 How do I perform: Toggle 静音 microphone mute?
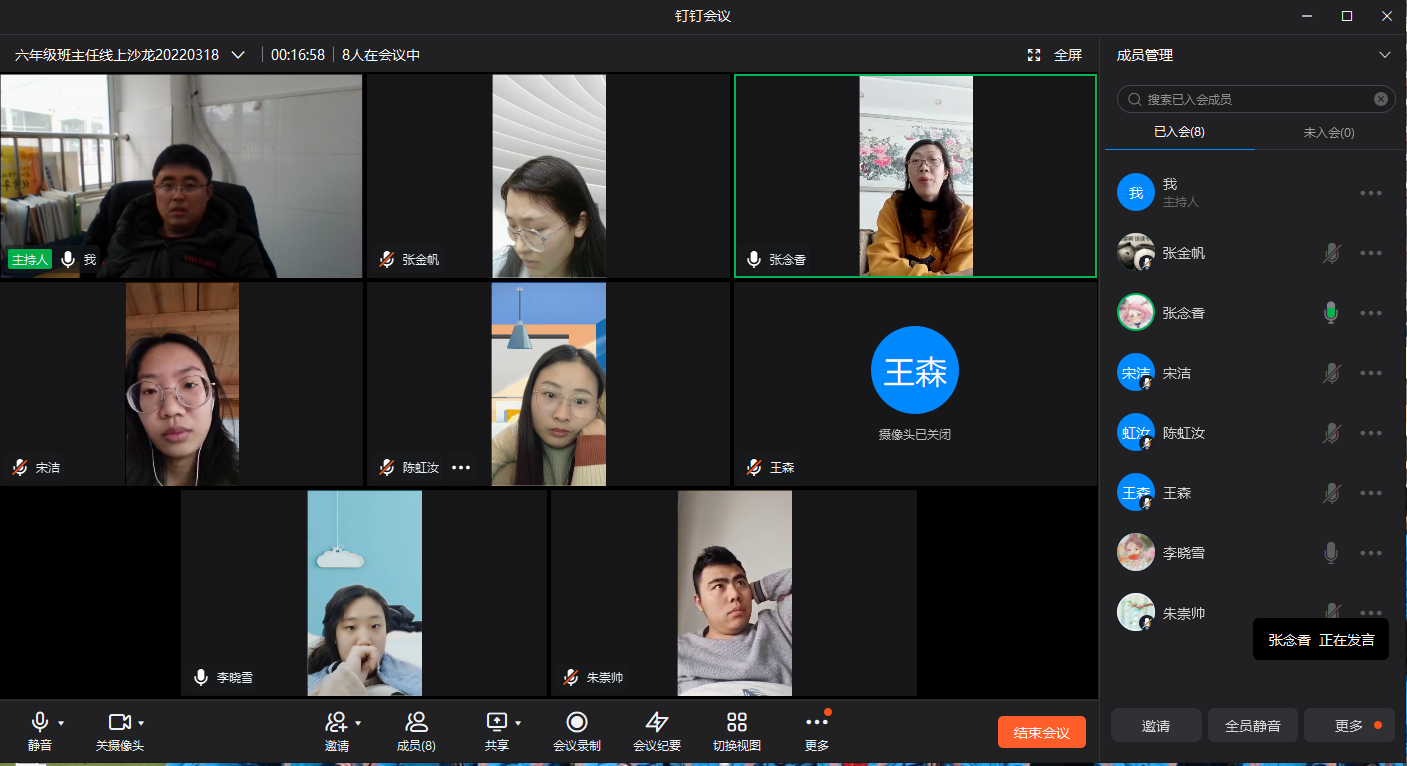pyautogui.click(x=39, y=722)
